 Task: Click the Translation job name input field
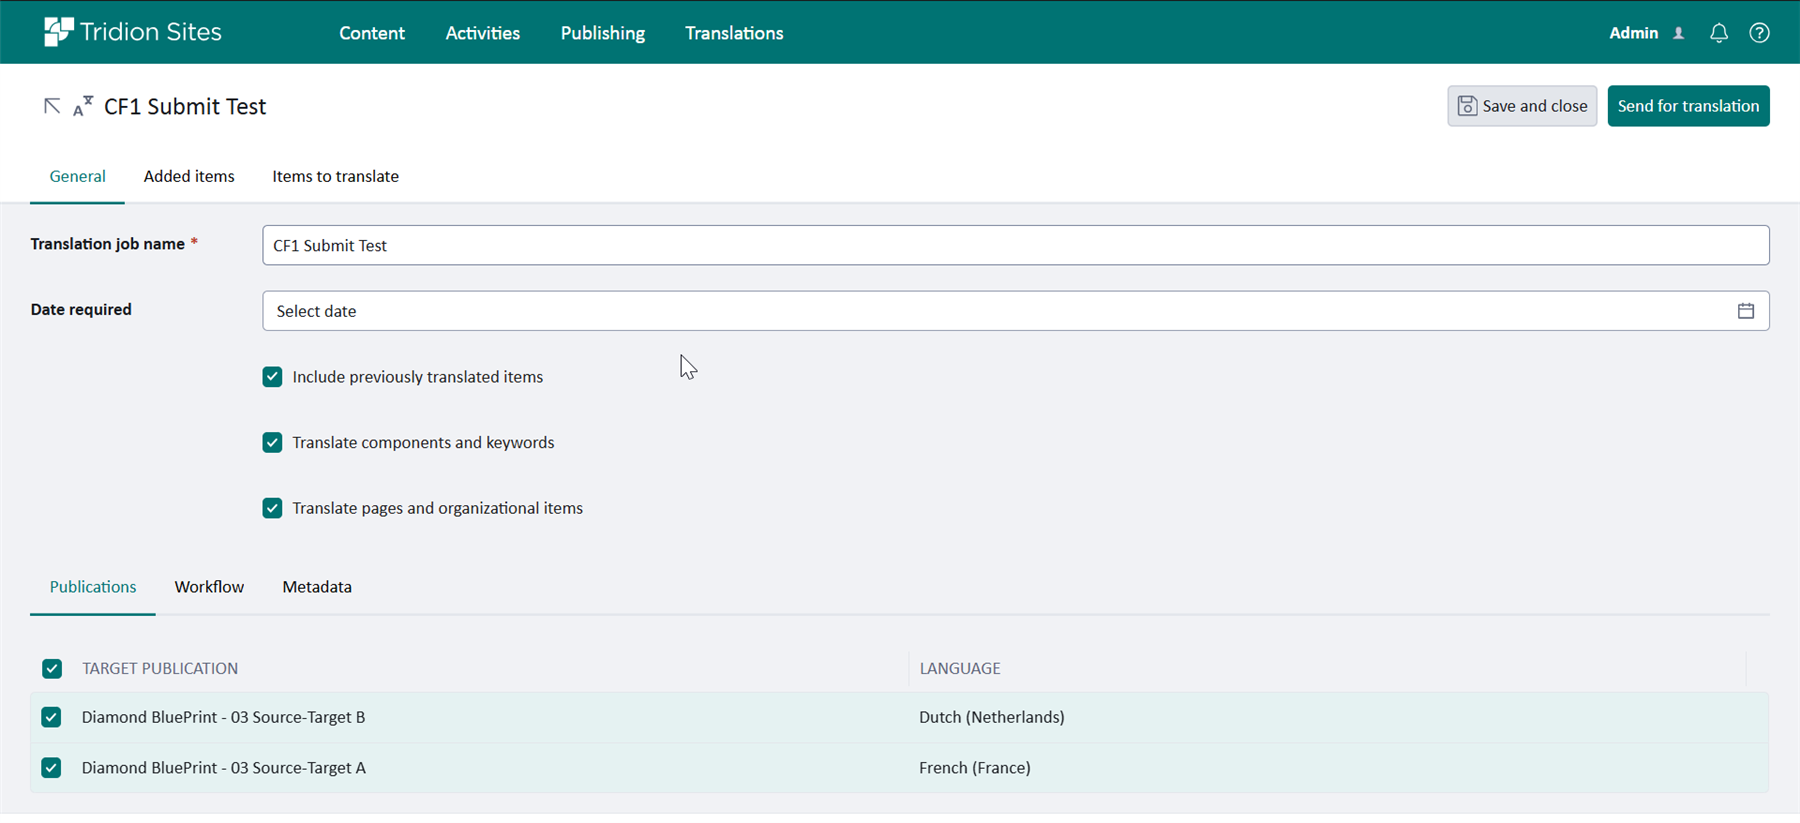tap(1015, 245)
